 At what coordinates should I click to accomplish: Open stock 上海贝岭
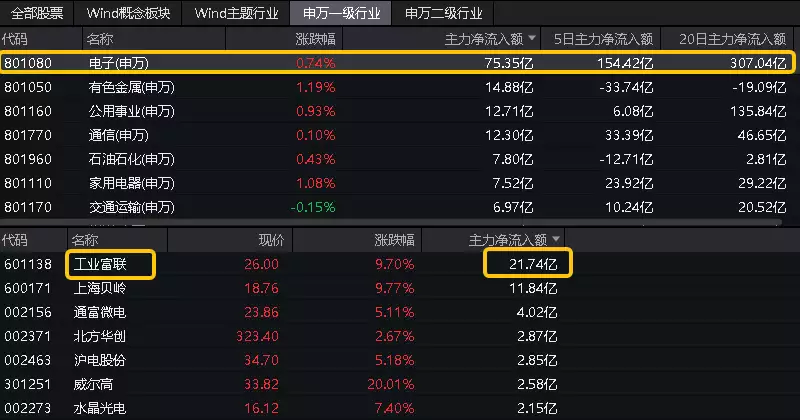click(100, 288)
